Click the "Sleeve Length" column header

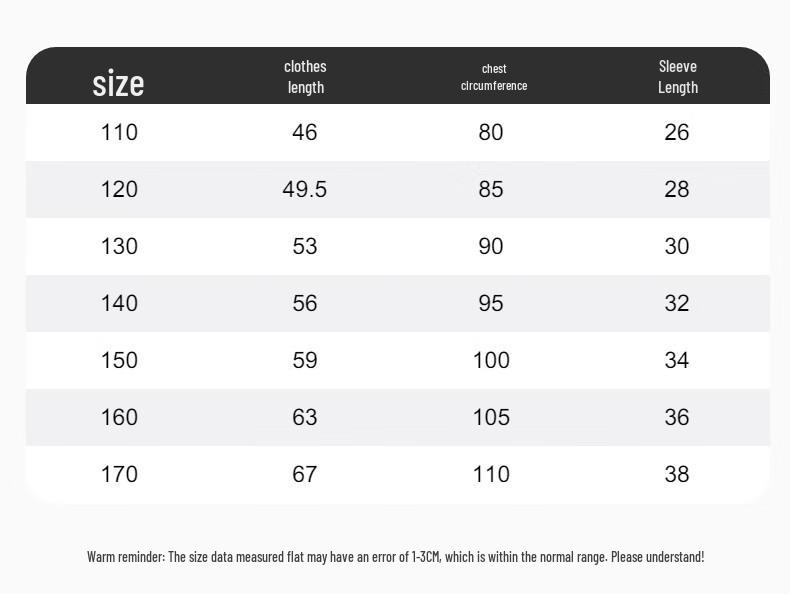click(x=677, y=77)
